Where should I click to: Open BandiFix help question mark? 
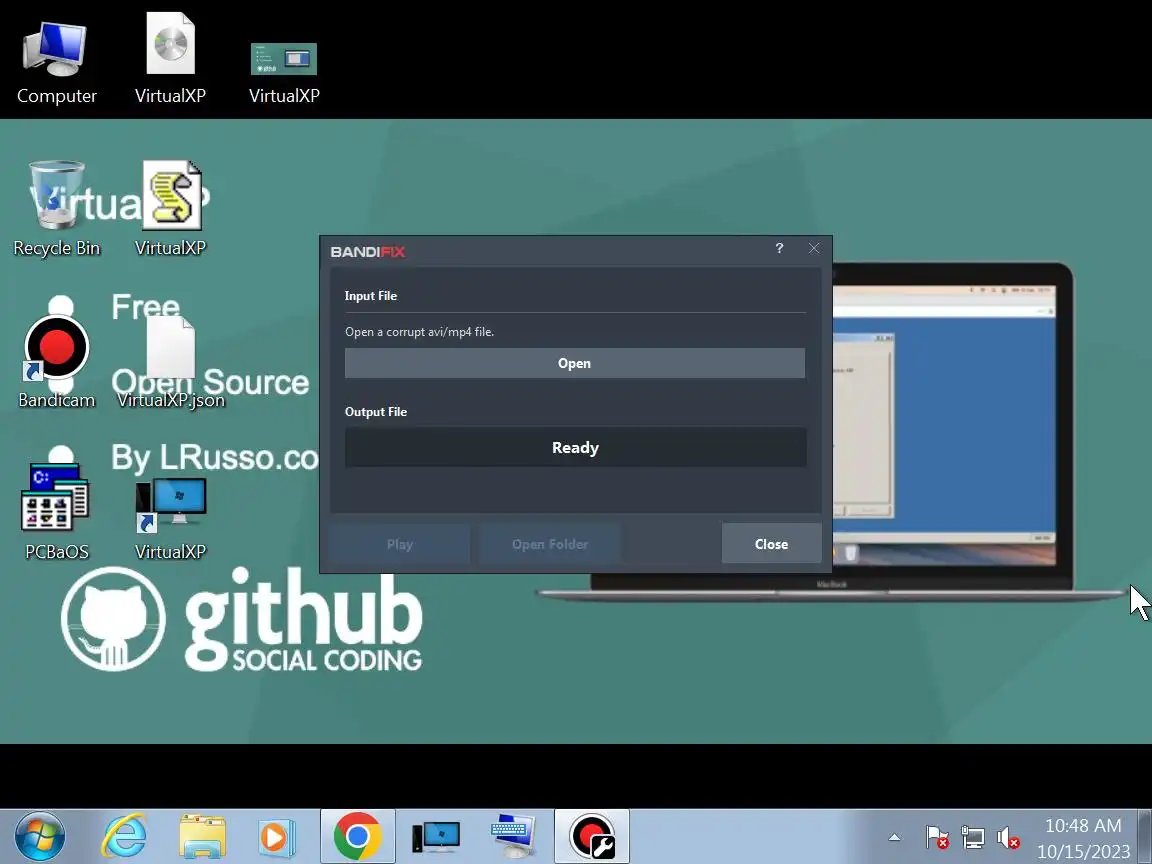[x=780, y=248]
